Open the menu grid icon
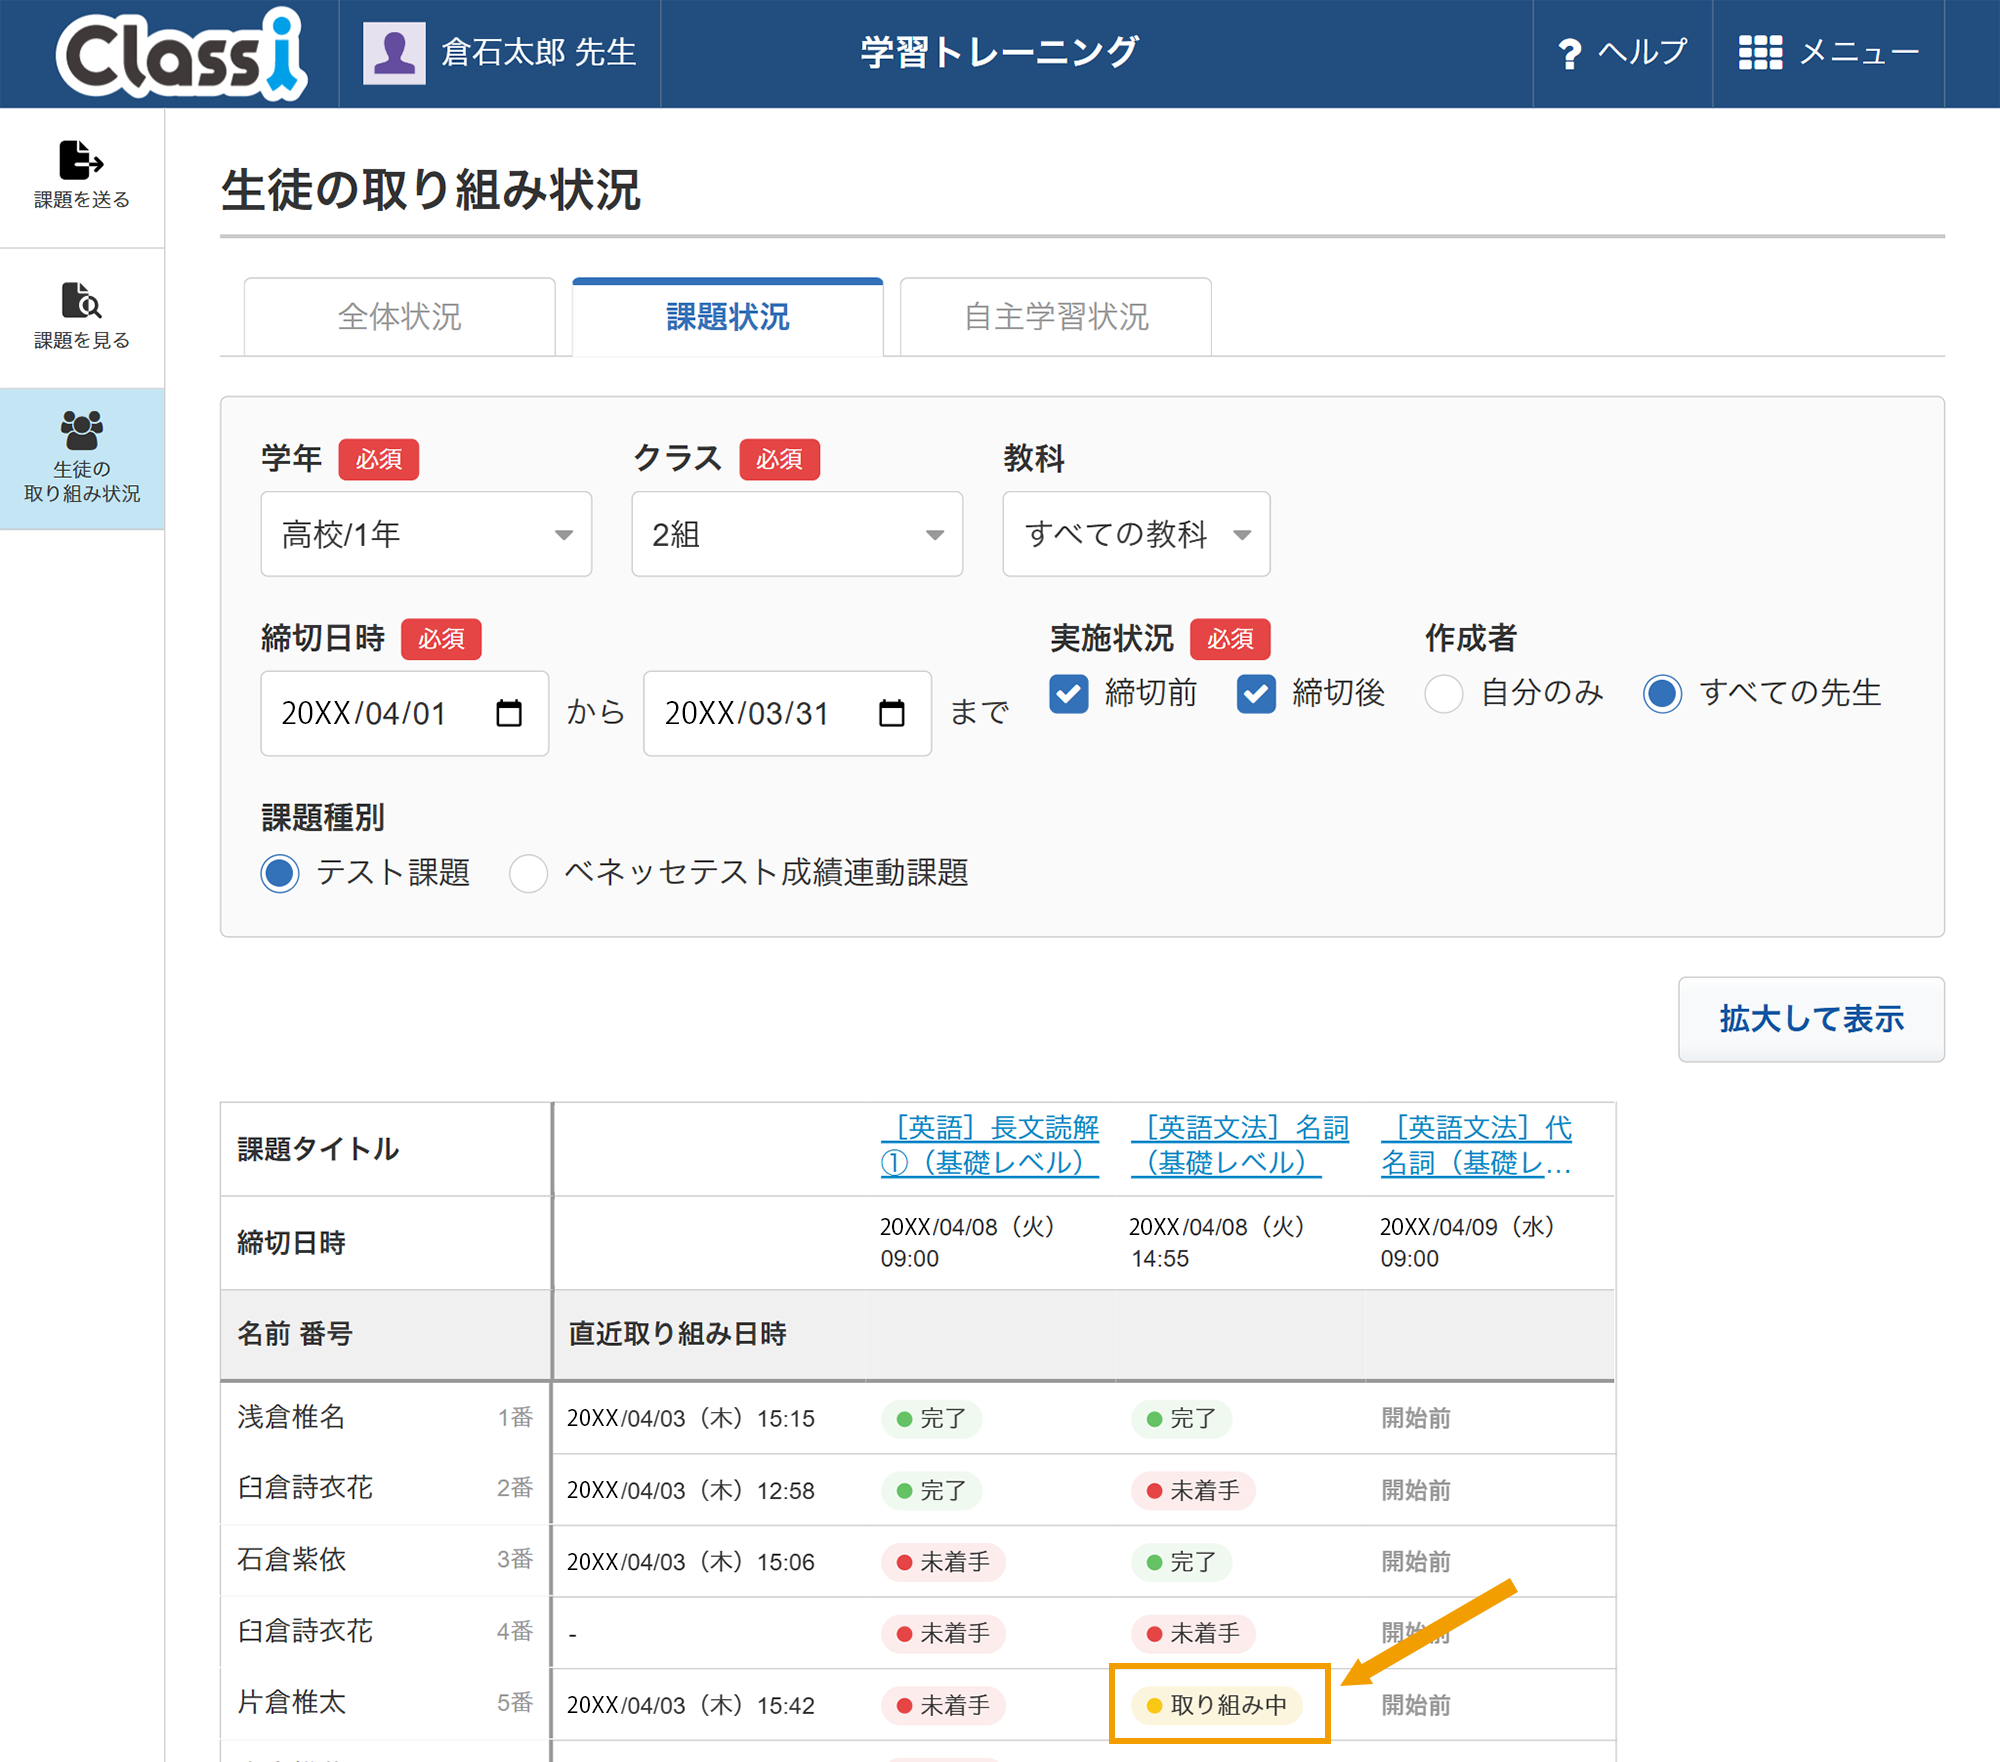The height and width of the screenshot is (1762, 2000). 1760,53
